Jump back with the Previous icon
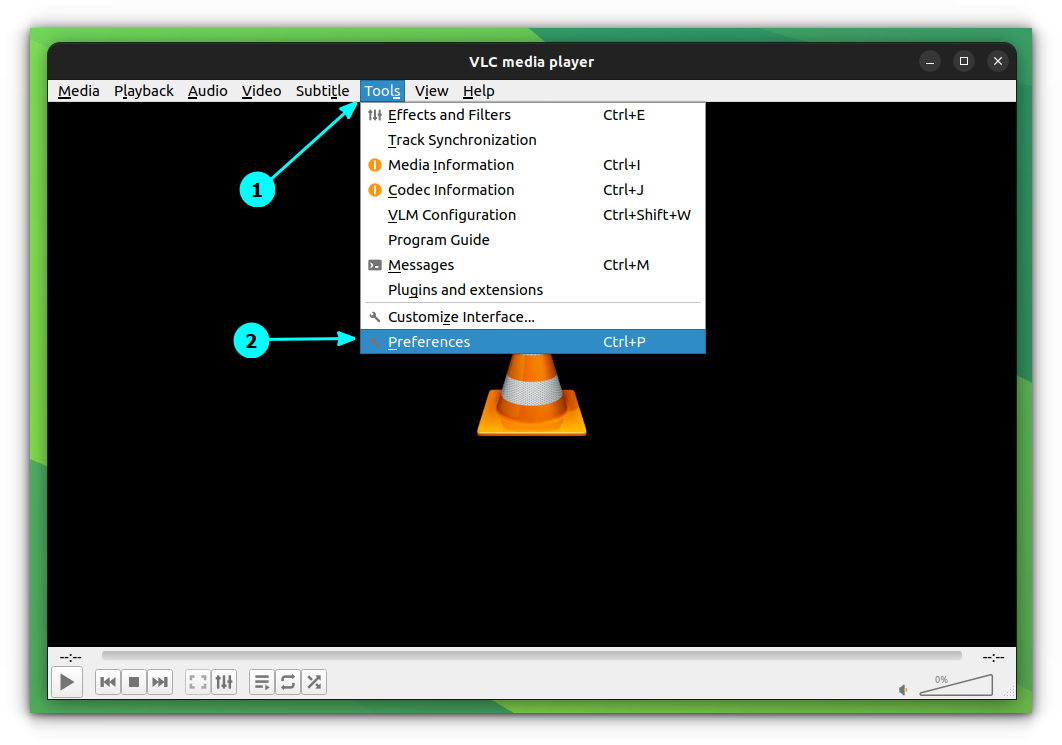 tap(108, 681)
